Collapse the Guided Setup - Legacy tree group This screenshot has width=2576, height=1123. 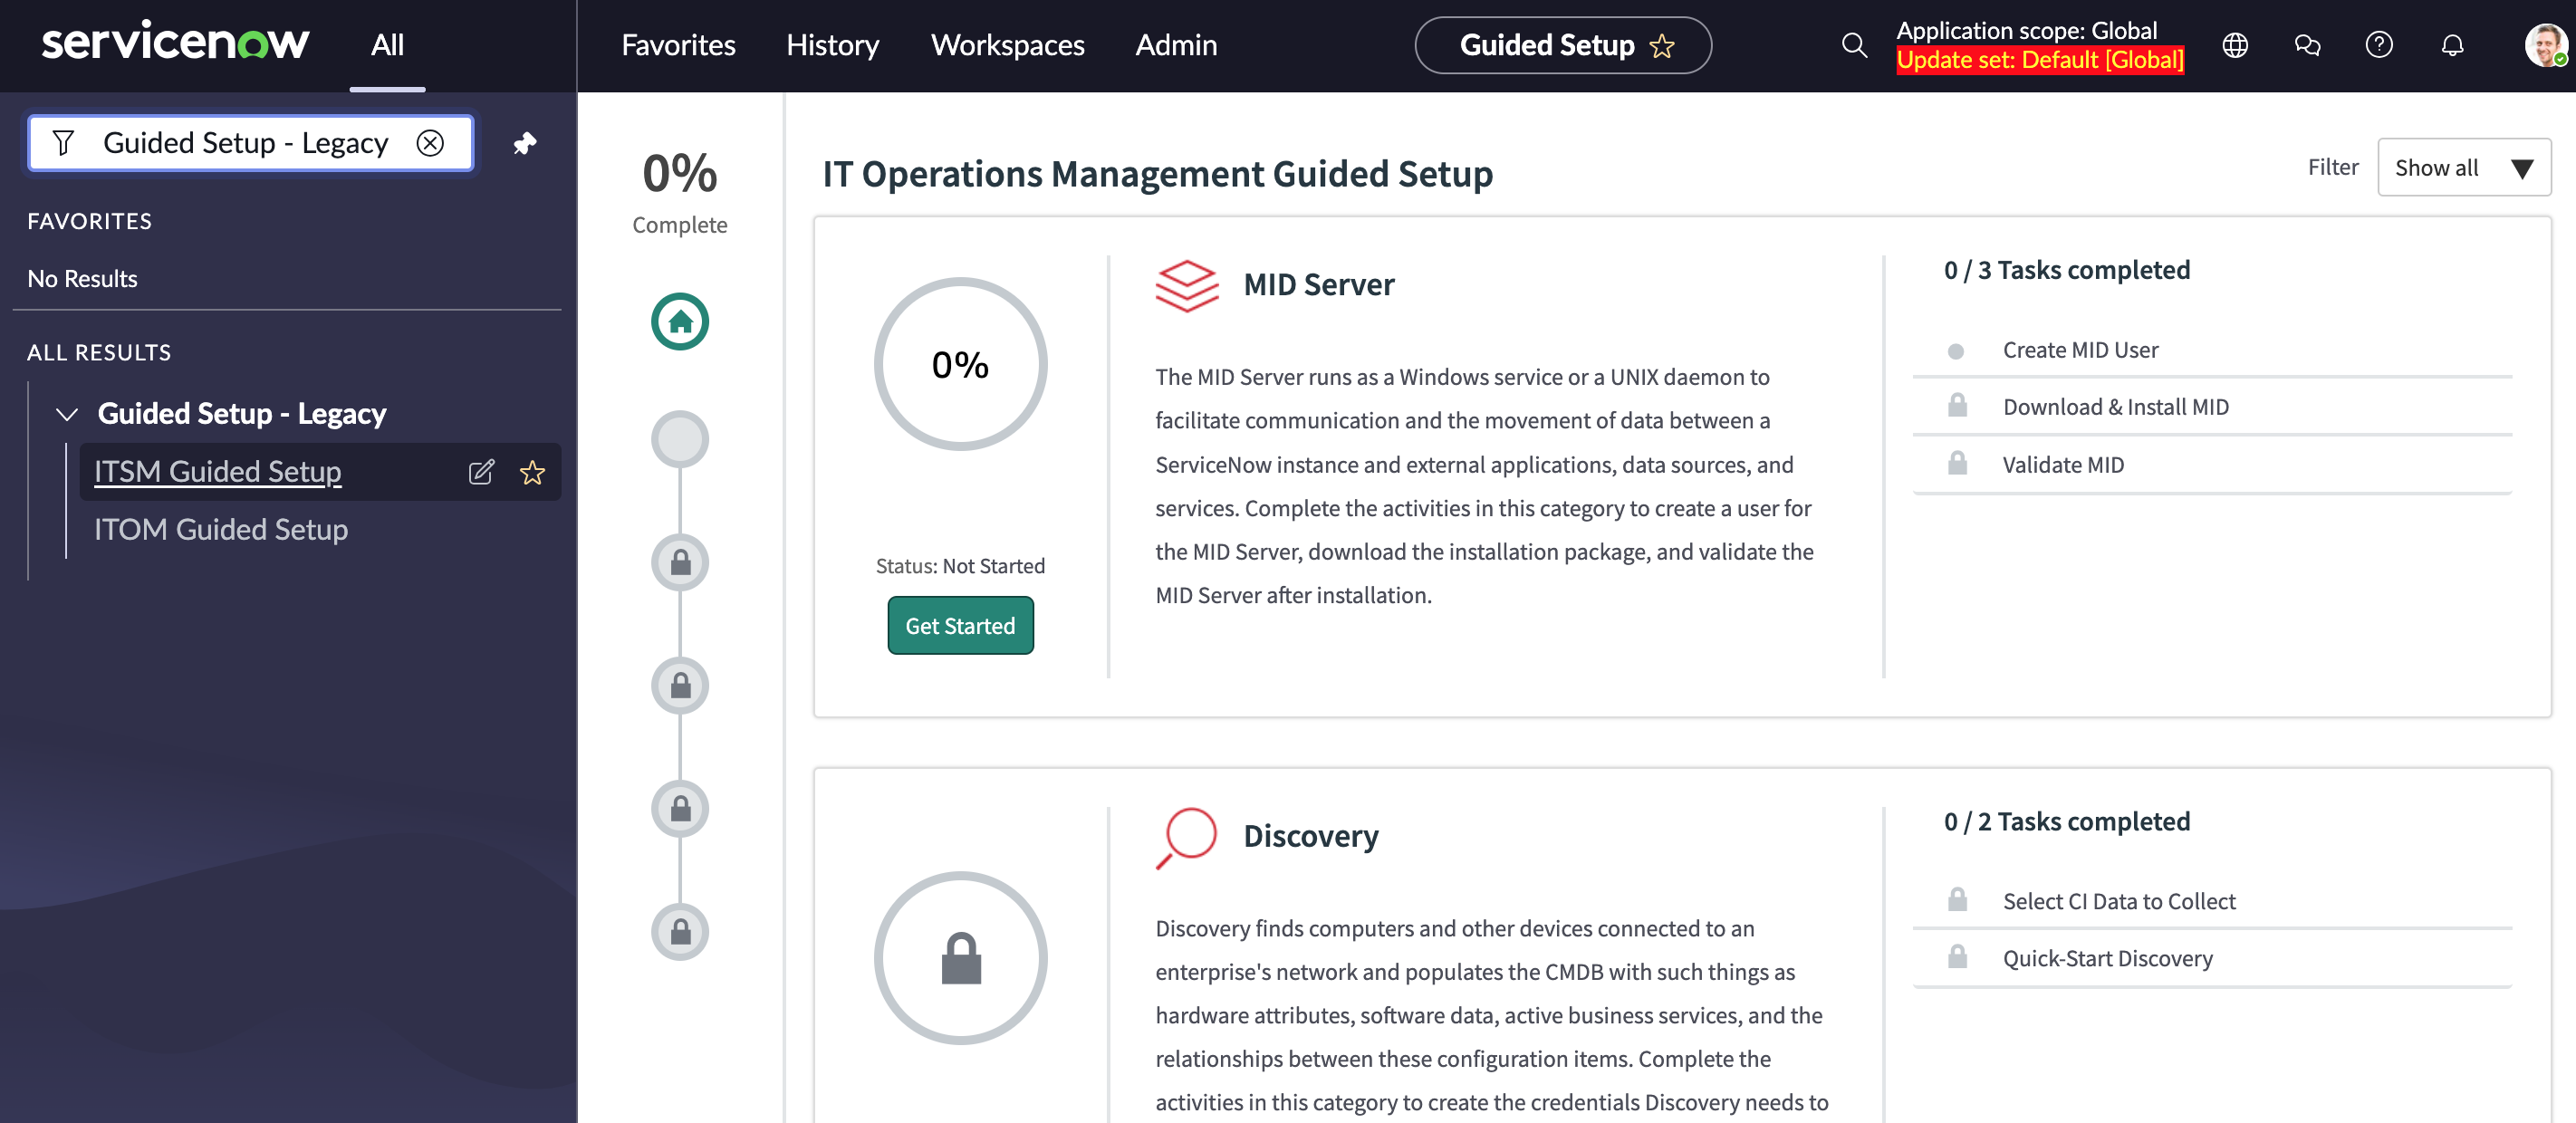[67, 414]
